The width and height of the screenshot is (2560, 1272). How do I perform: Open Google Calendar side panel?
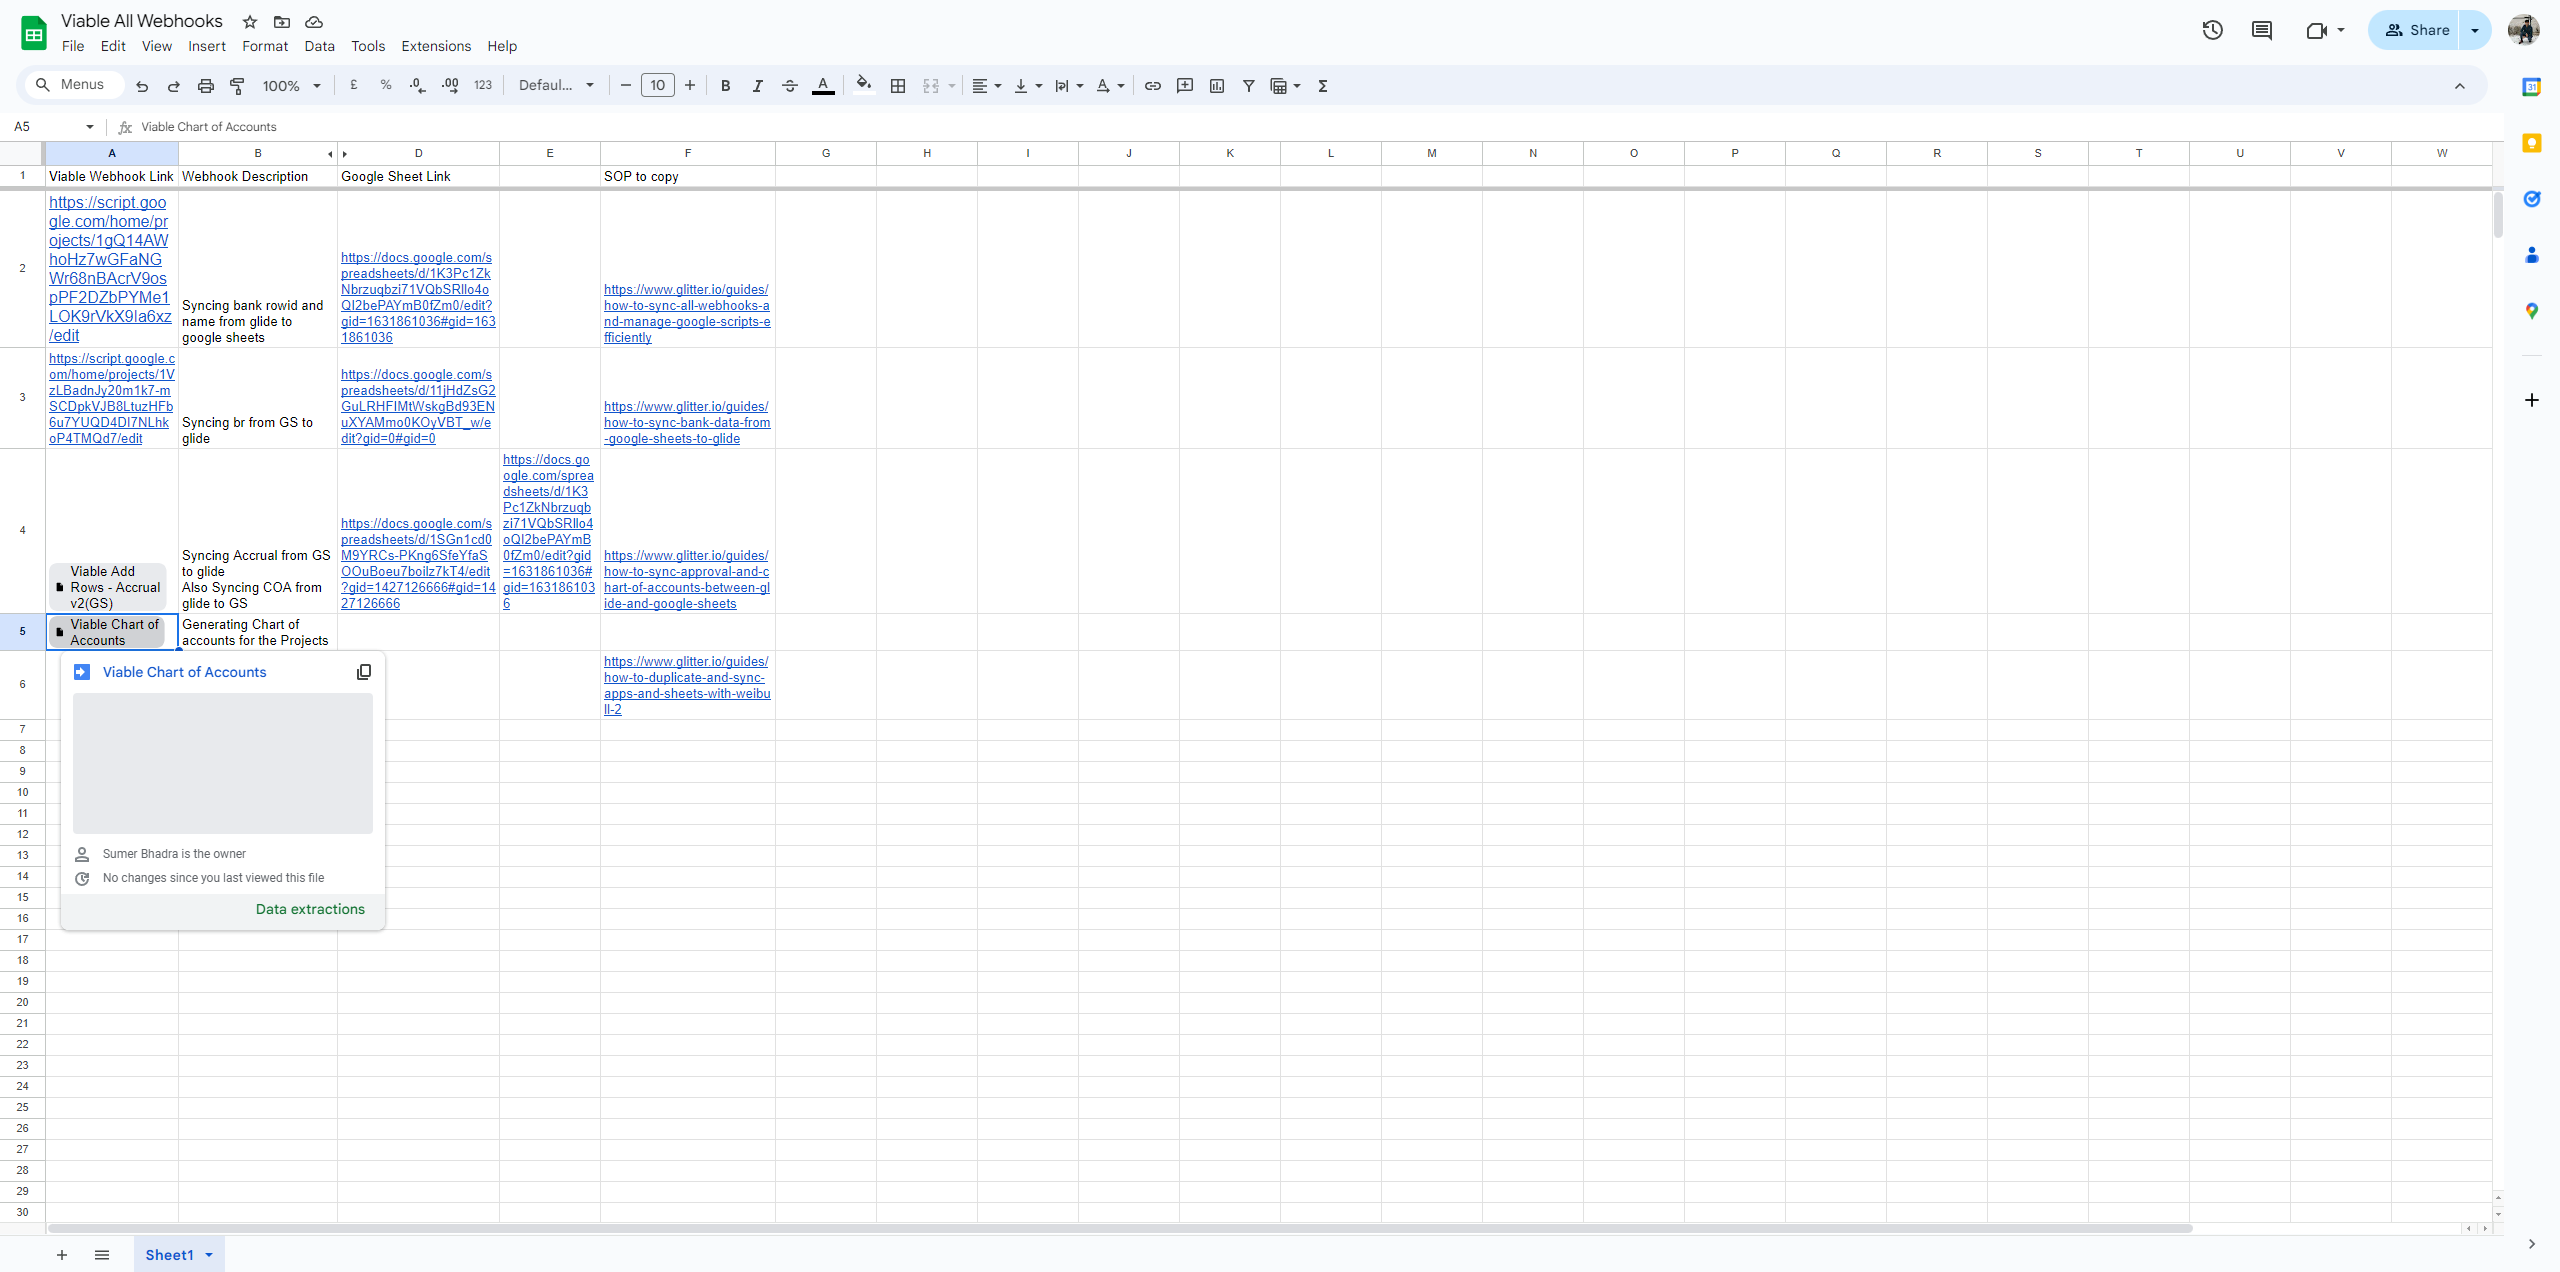(x=2532, y=87)
